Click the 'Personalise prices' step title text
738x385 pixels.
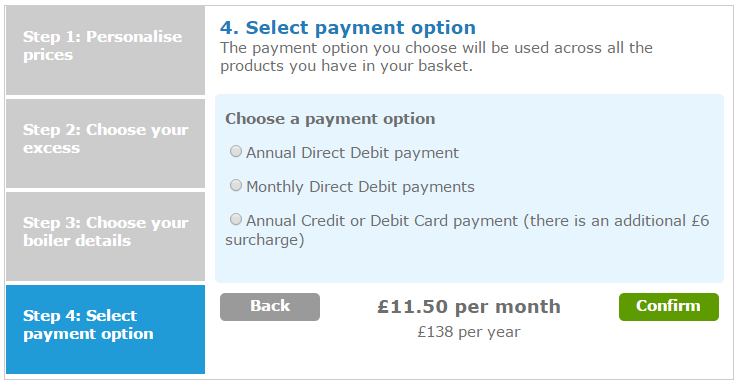point(103,46)
